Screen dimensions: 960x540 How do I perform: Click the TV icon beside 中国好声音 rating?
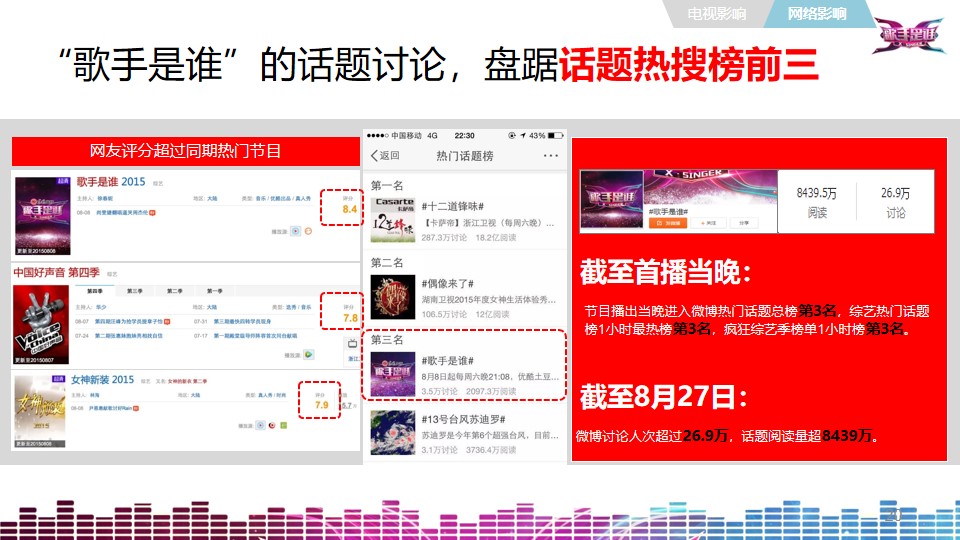coord(353,343)
